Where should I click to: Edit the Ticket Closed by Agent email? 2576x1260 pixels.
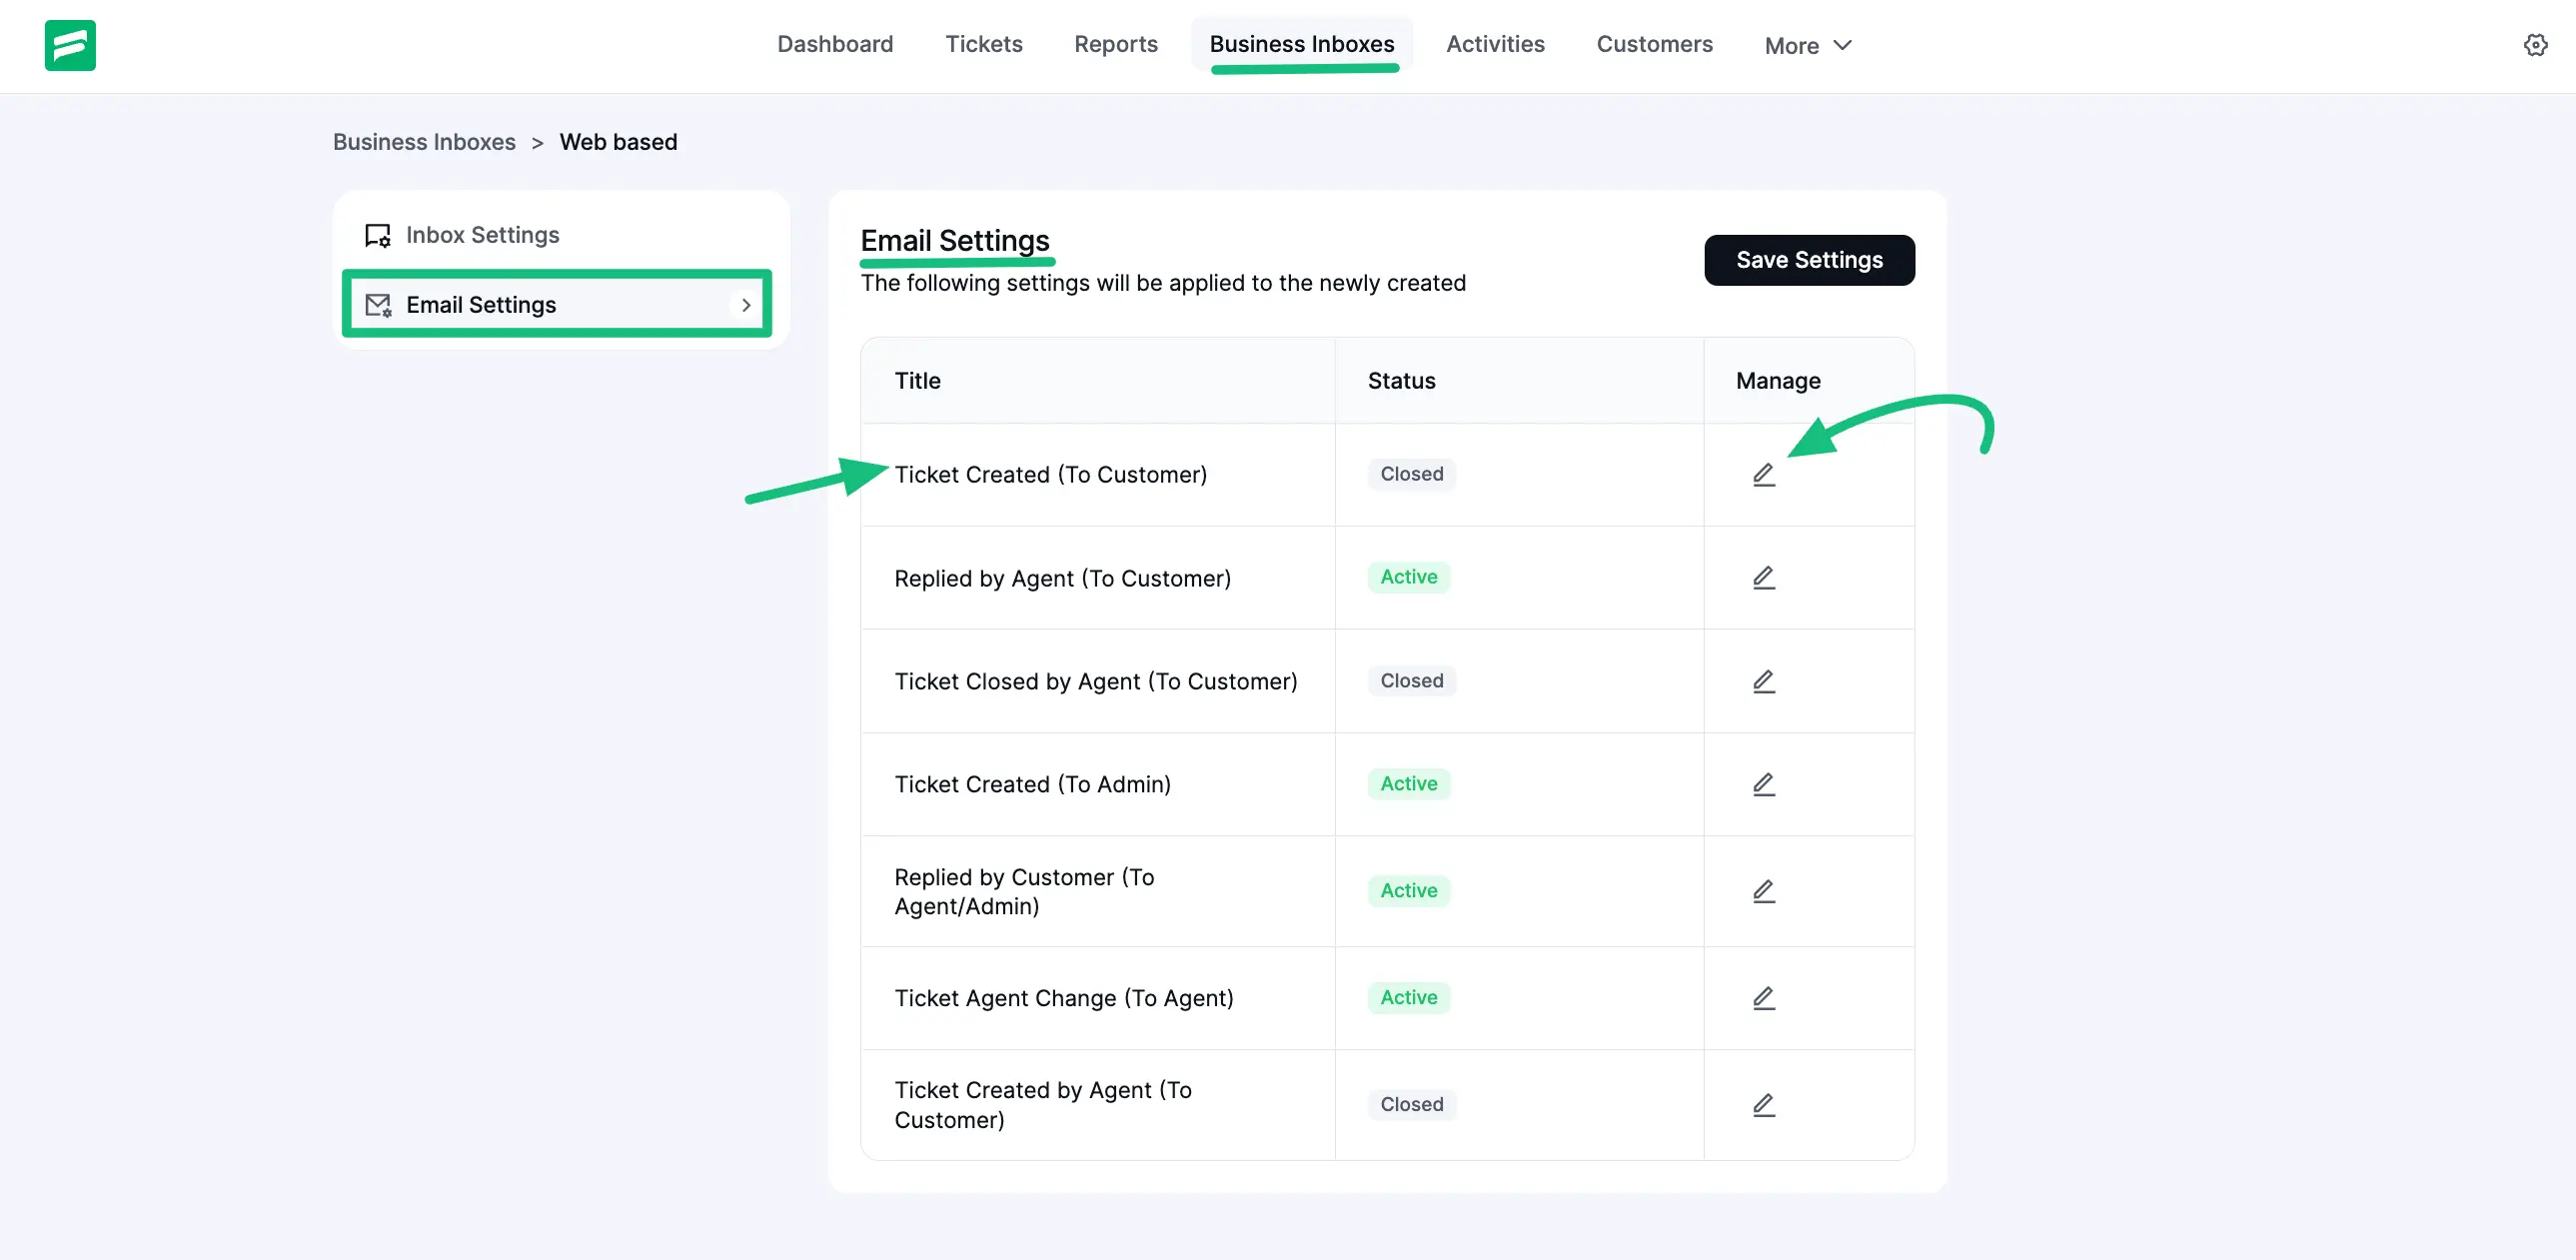(x=1762, y=681)
